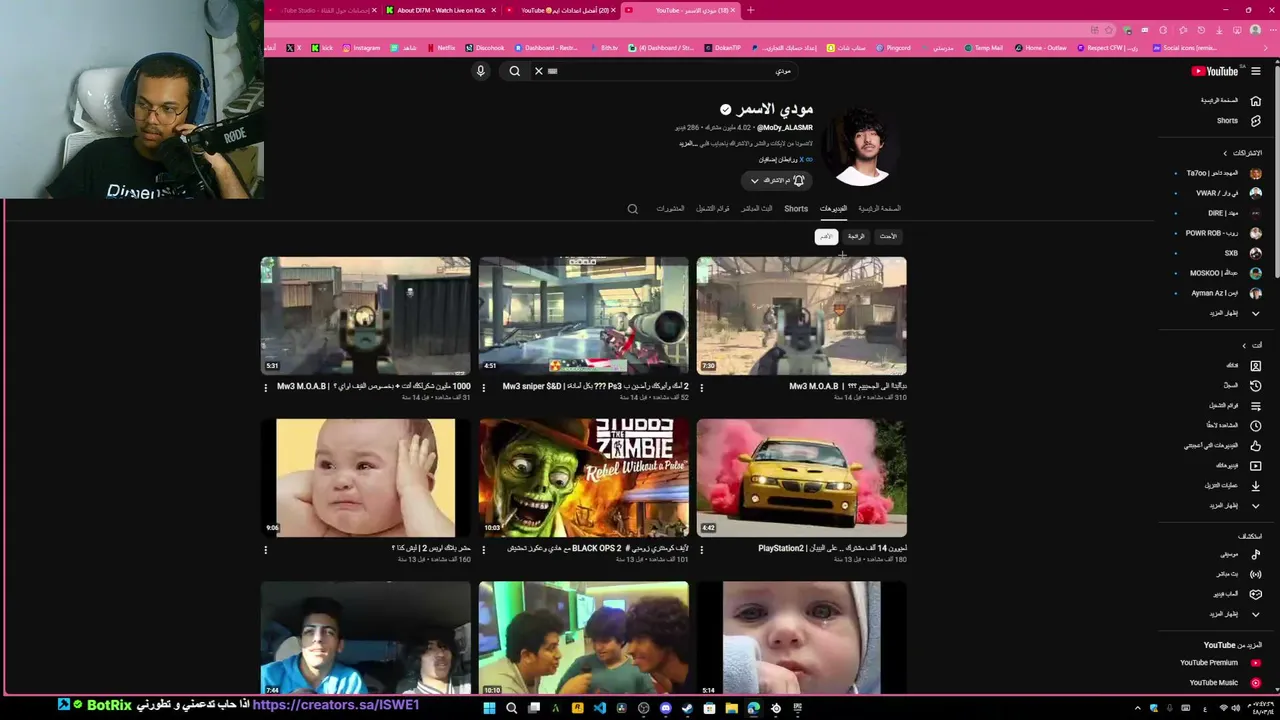Expand the channel description 'more' link
The width and height of the screenshot is (1280, 720).
pyautogui.click(x=686, y=143)
